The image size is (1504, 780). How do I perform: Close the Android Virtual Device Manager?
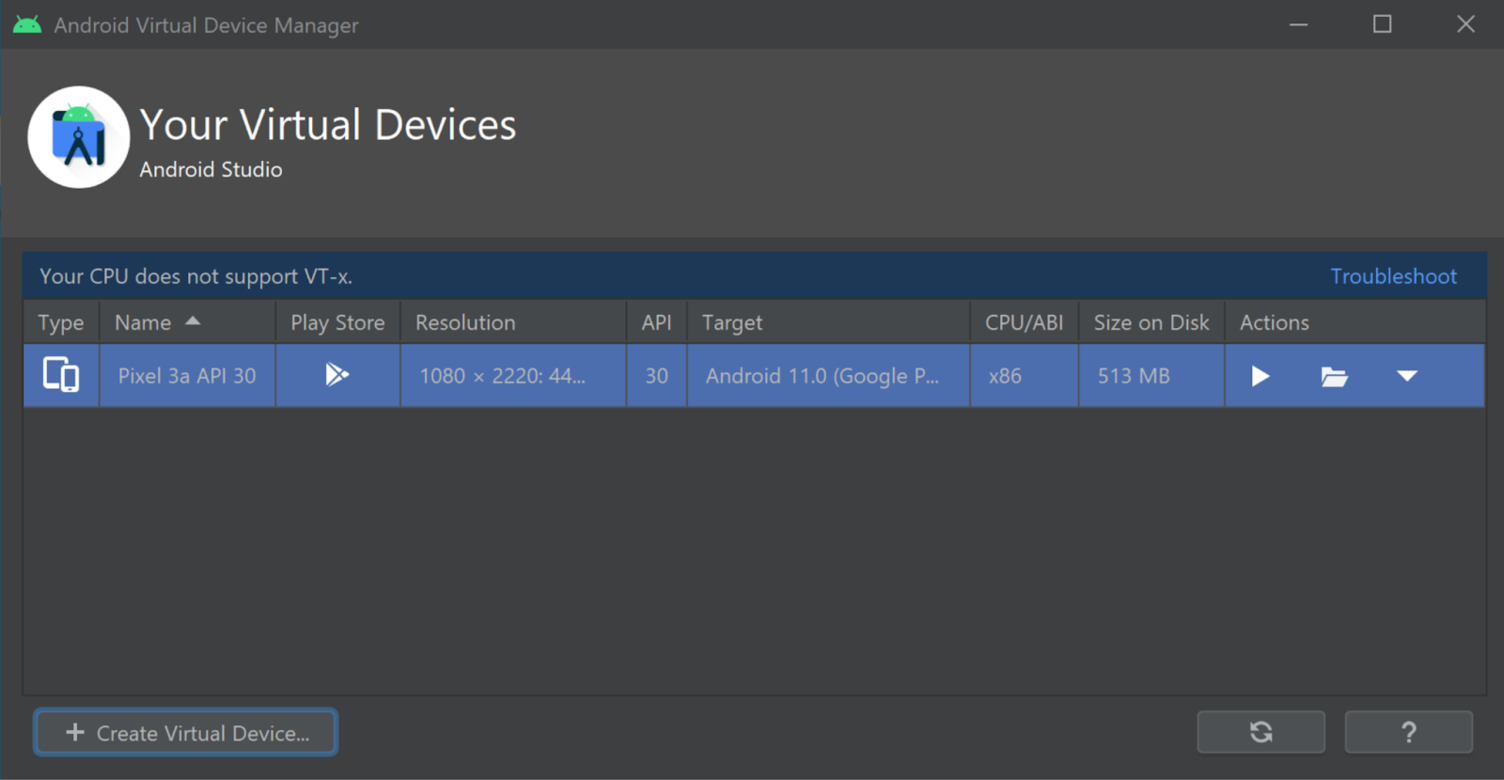click(1466, 24)
